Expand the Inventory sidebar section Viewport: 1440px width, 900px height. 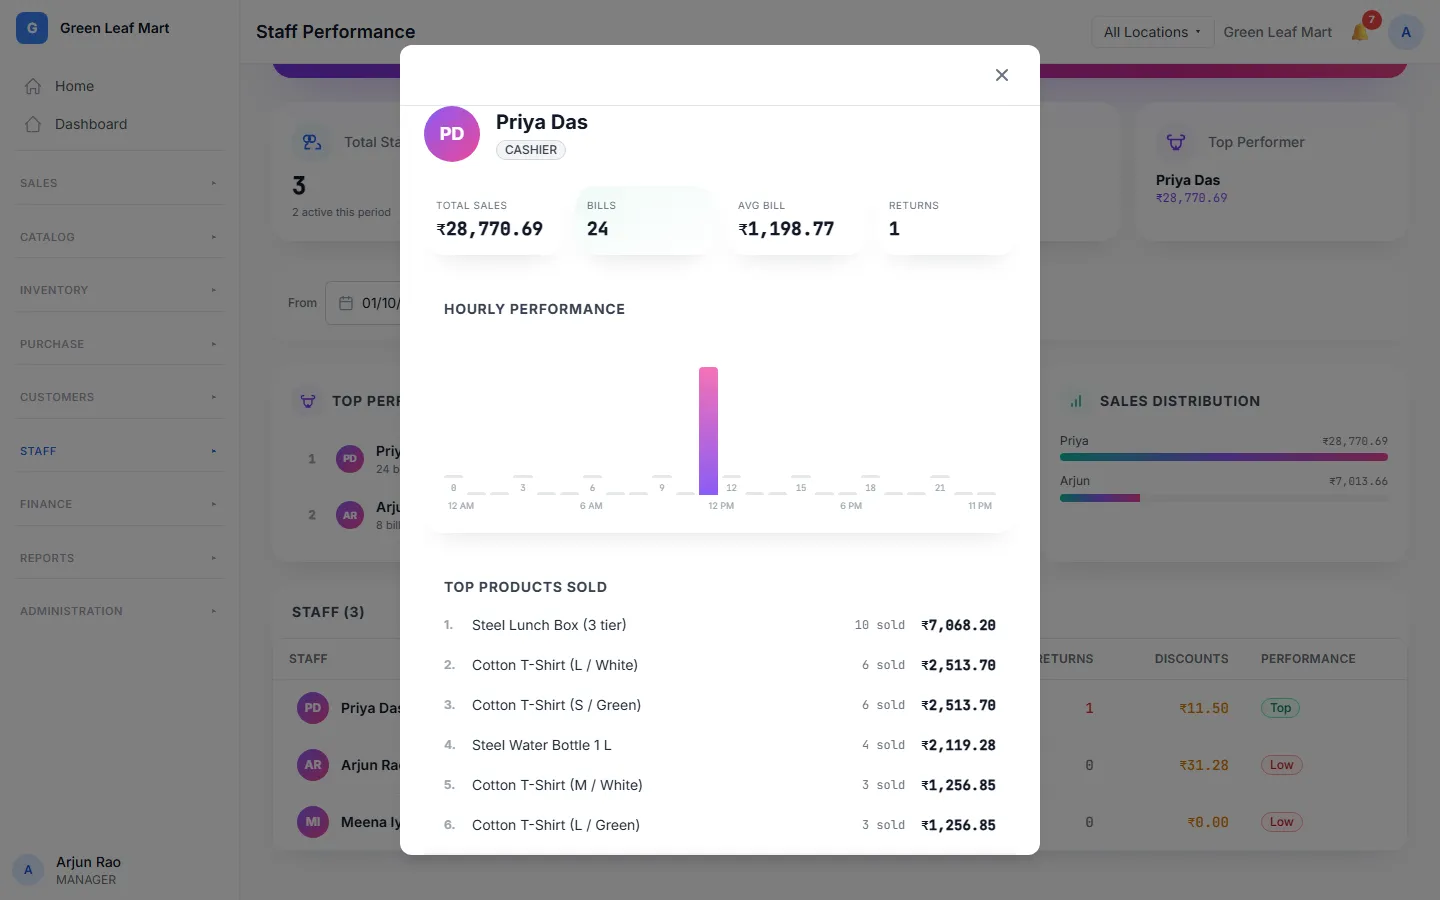120,290
